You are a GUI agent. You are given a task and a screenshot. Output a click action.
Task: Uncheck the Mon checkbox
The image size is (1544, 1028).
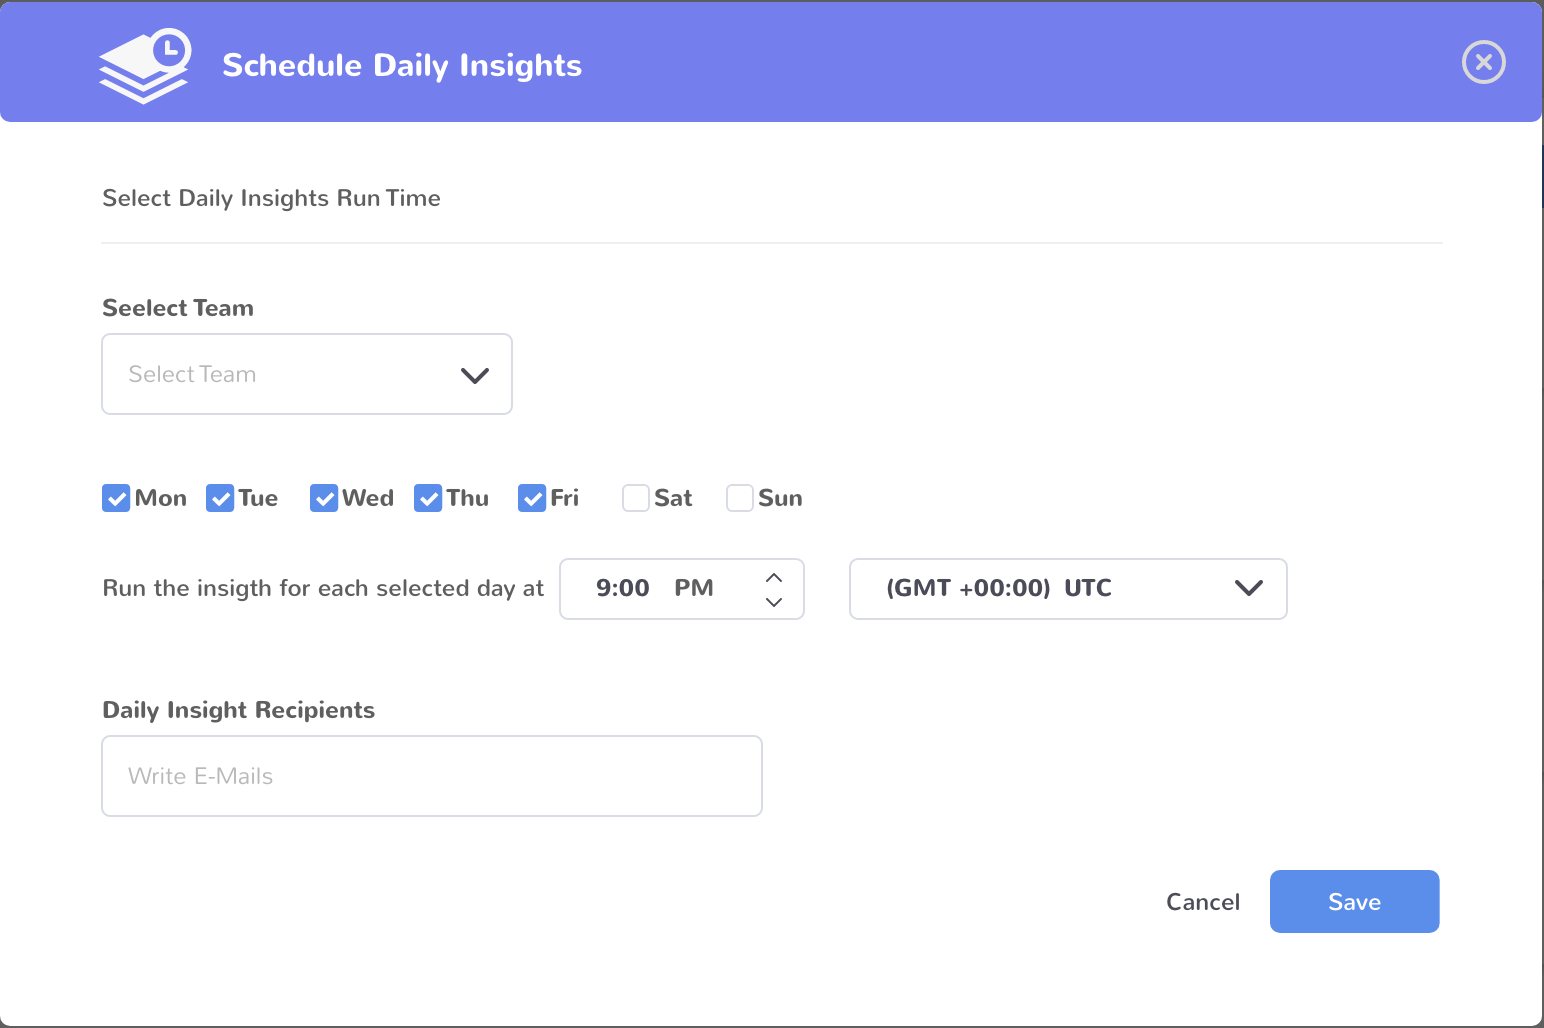(116, 498)
